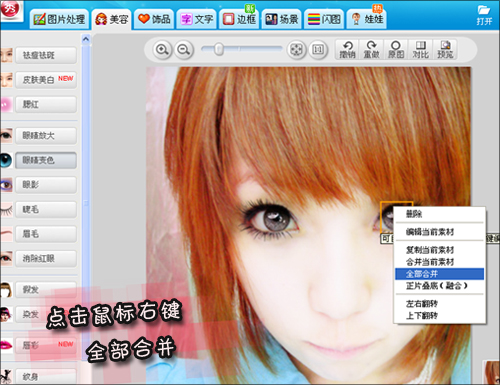
Task: Click the zoom in magnifier icon
Action: click(x=162, y=50)
